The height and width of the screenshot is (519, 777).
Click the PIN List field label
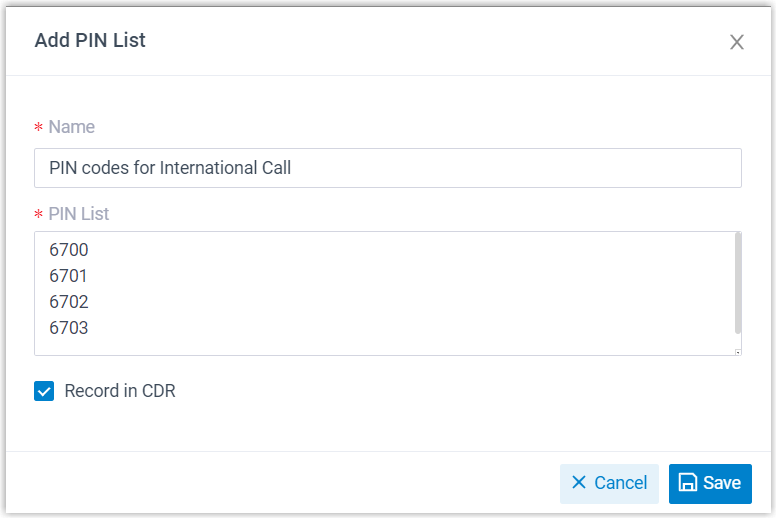pyautogui.click(x=79, y=214)
